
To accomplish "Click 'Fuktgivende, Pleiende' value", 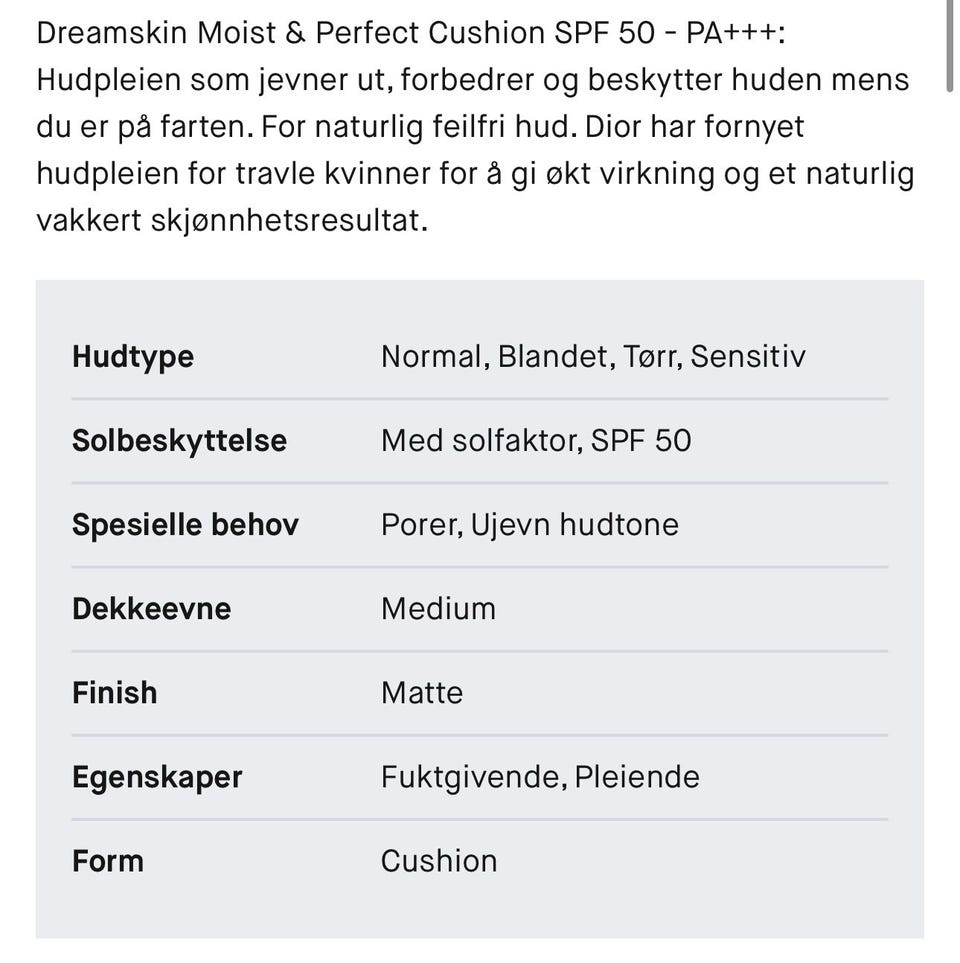I will pyautogui.click(x=540, y=777).
